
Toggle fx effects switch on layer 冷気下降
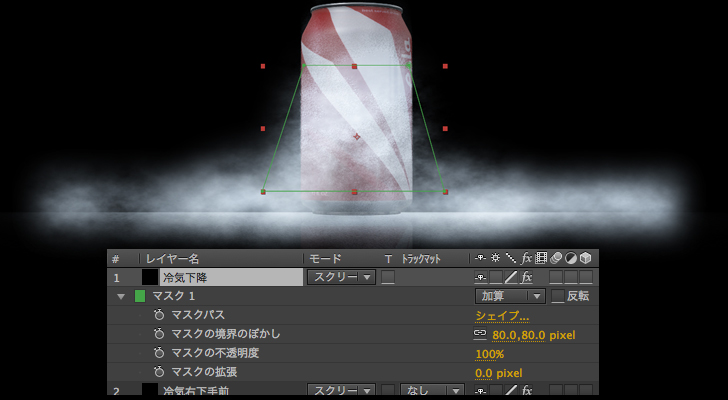[x=526, y=277]
